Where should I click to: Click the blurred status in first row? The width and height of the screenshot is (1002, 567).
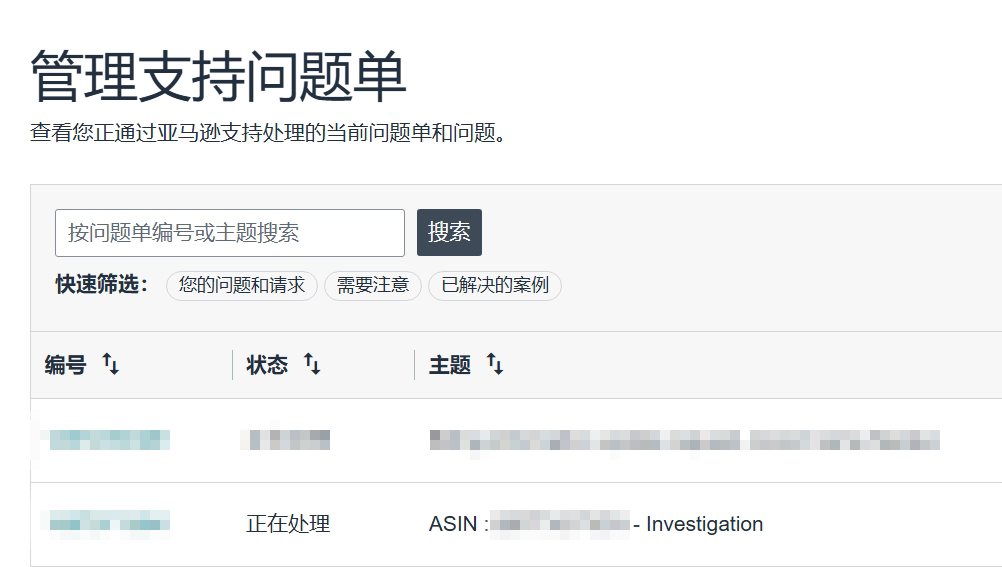[x=288, y=440]
